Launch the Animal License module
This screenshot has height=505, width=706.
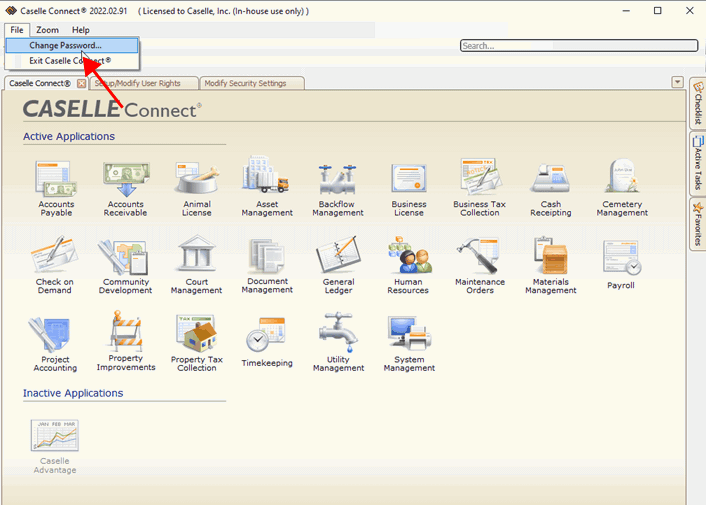coord(197,189)
